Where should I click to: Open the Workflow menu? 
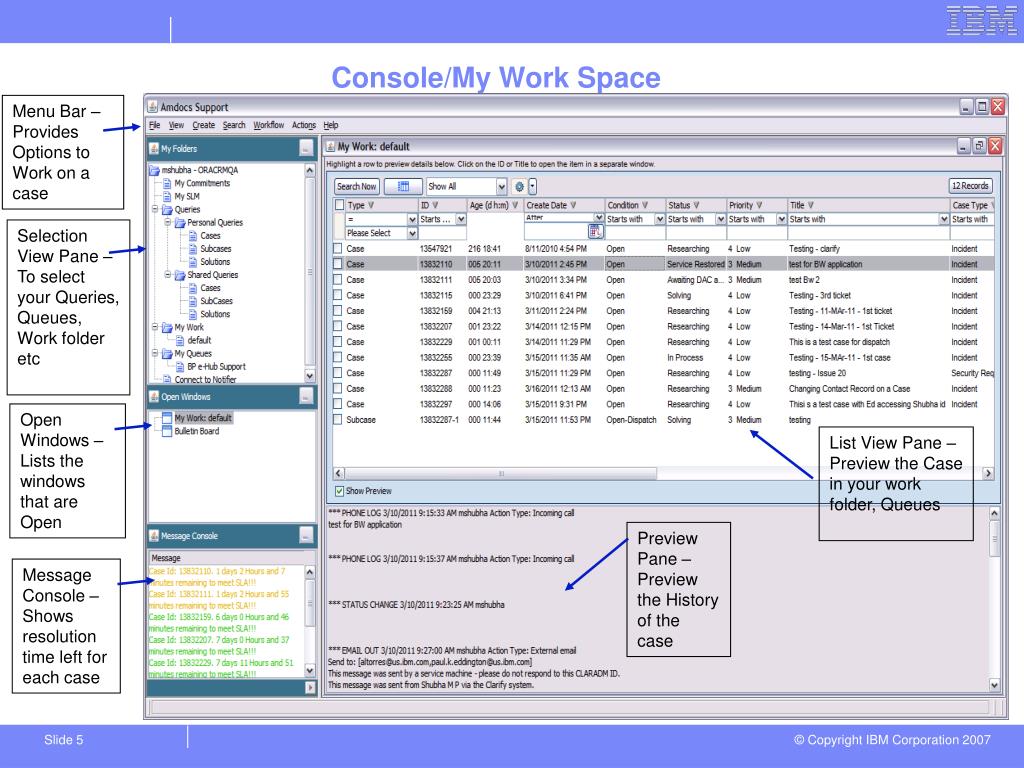coord(268,125)
